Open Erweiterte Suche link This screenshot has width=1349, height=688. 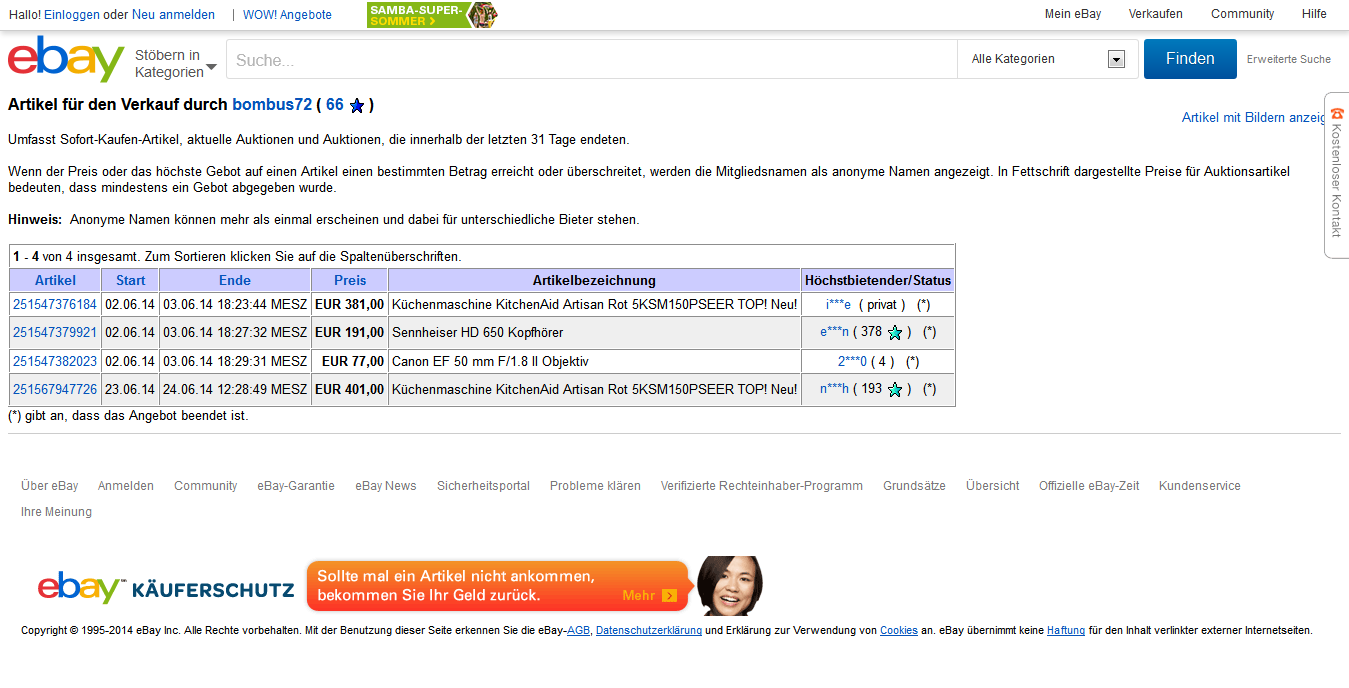[1289, 59]
